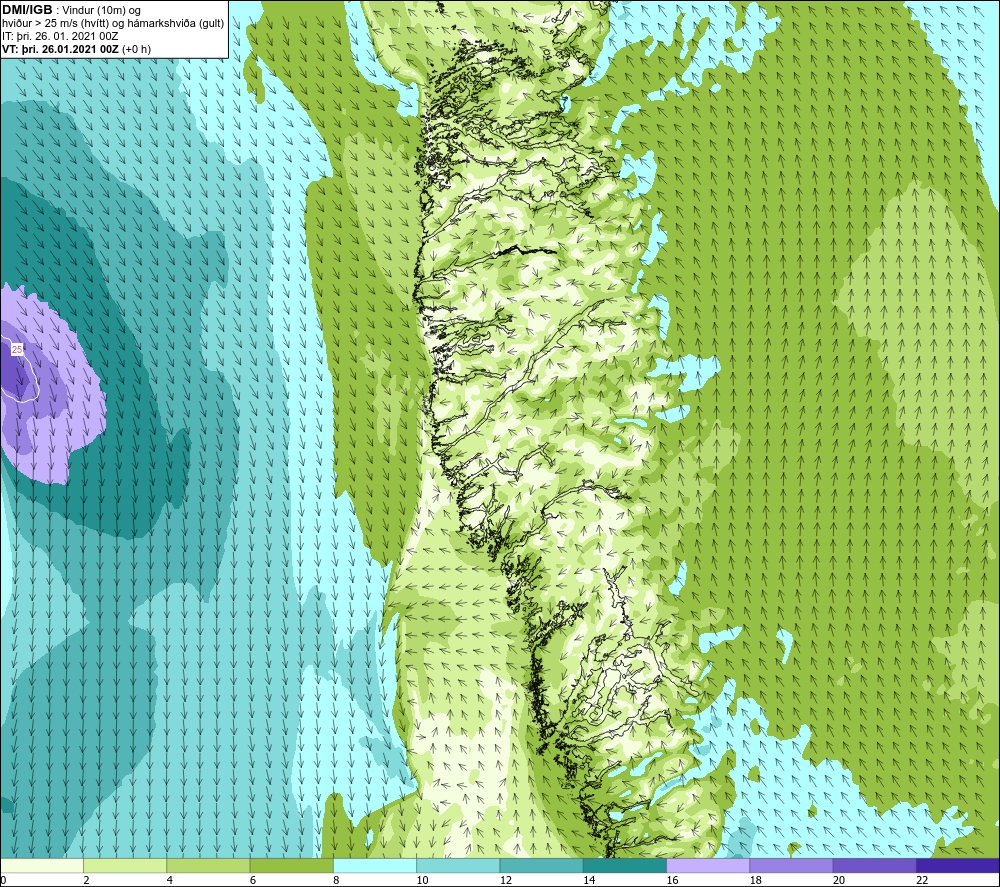Click the "6" legend scale label
The height and width of the screenshot is (887, 1000).
click(x=253, y=880)
